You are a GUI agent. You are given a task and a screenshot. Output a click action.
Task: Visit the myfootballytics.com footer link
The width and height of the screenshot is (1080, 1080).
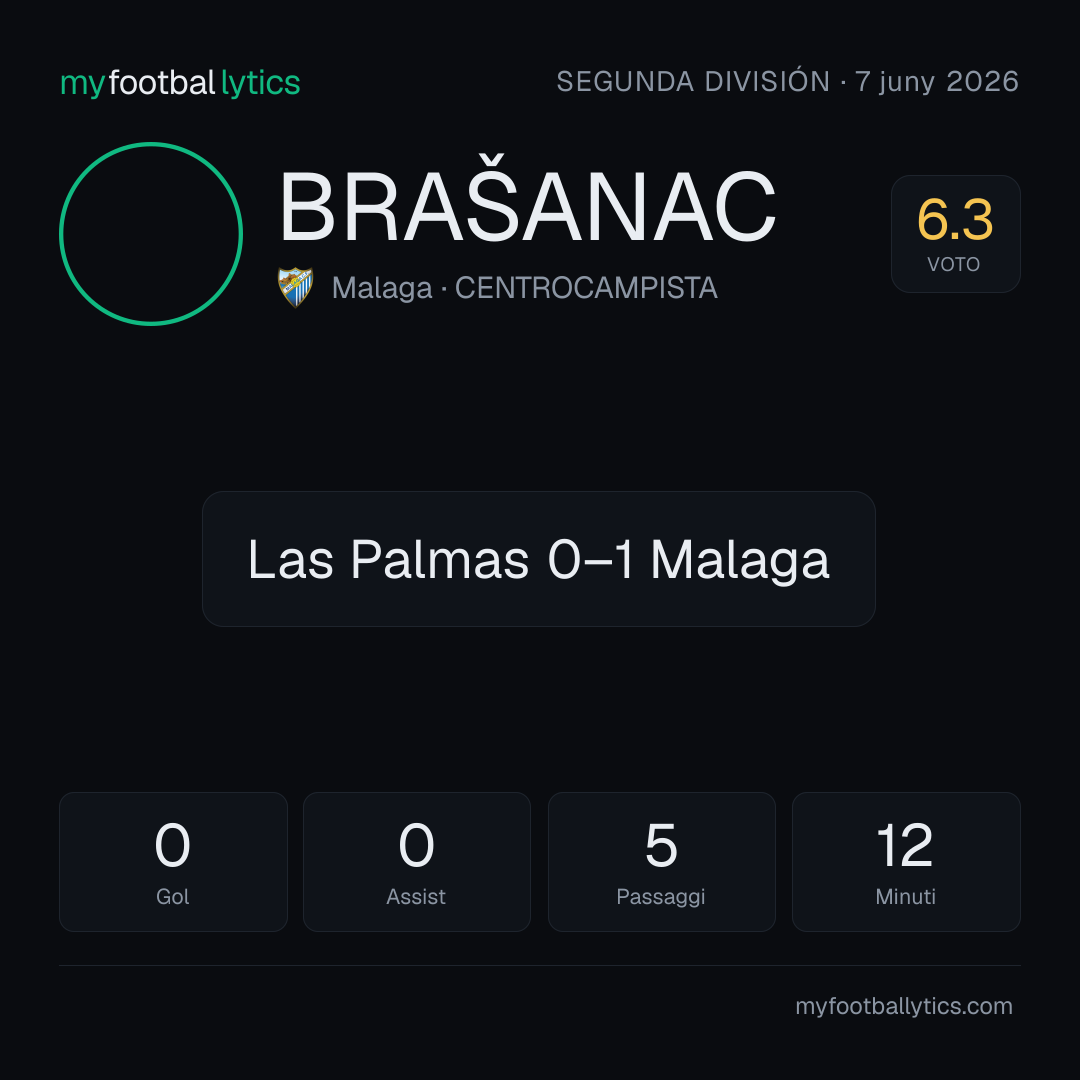click(904, 1006)
